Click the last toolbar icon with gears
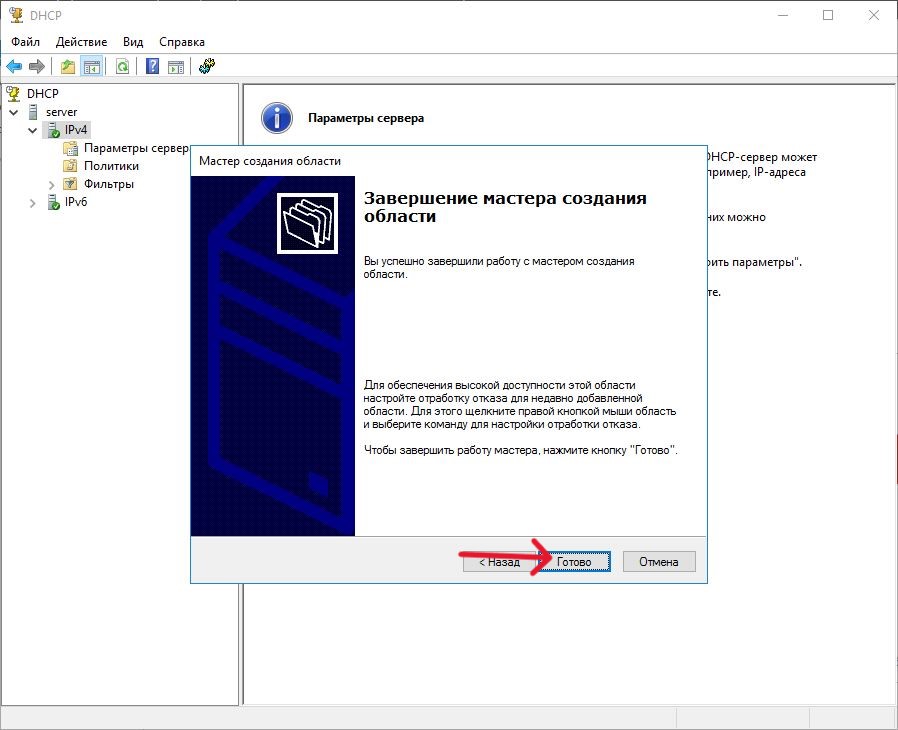The height and width of the screenshot is (730, 898). point(207,67)
